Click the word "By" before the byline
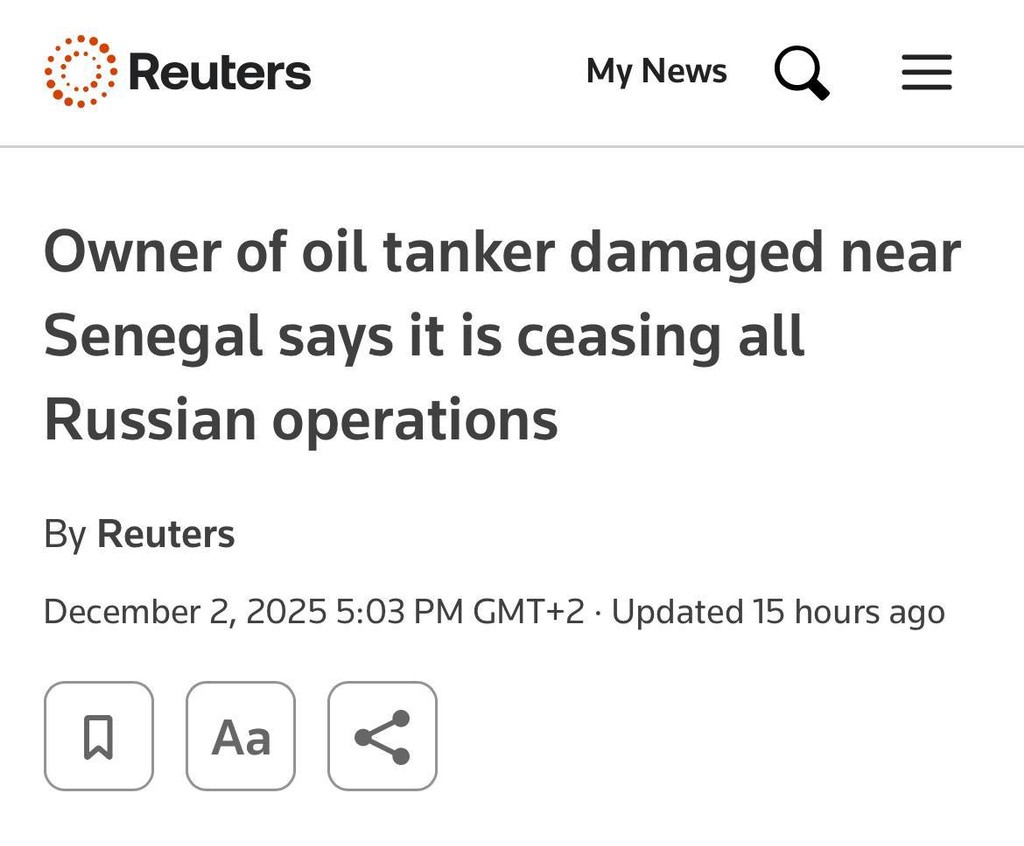The width and height of the screenshot is (1024, 846). tap(65, 534)
